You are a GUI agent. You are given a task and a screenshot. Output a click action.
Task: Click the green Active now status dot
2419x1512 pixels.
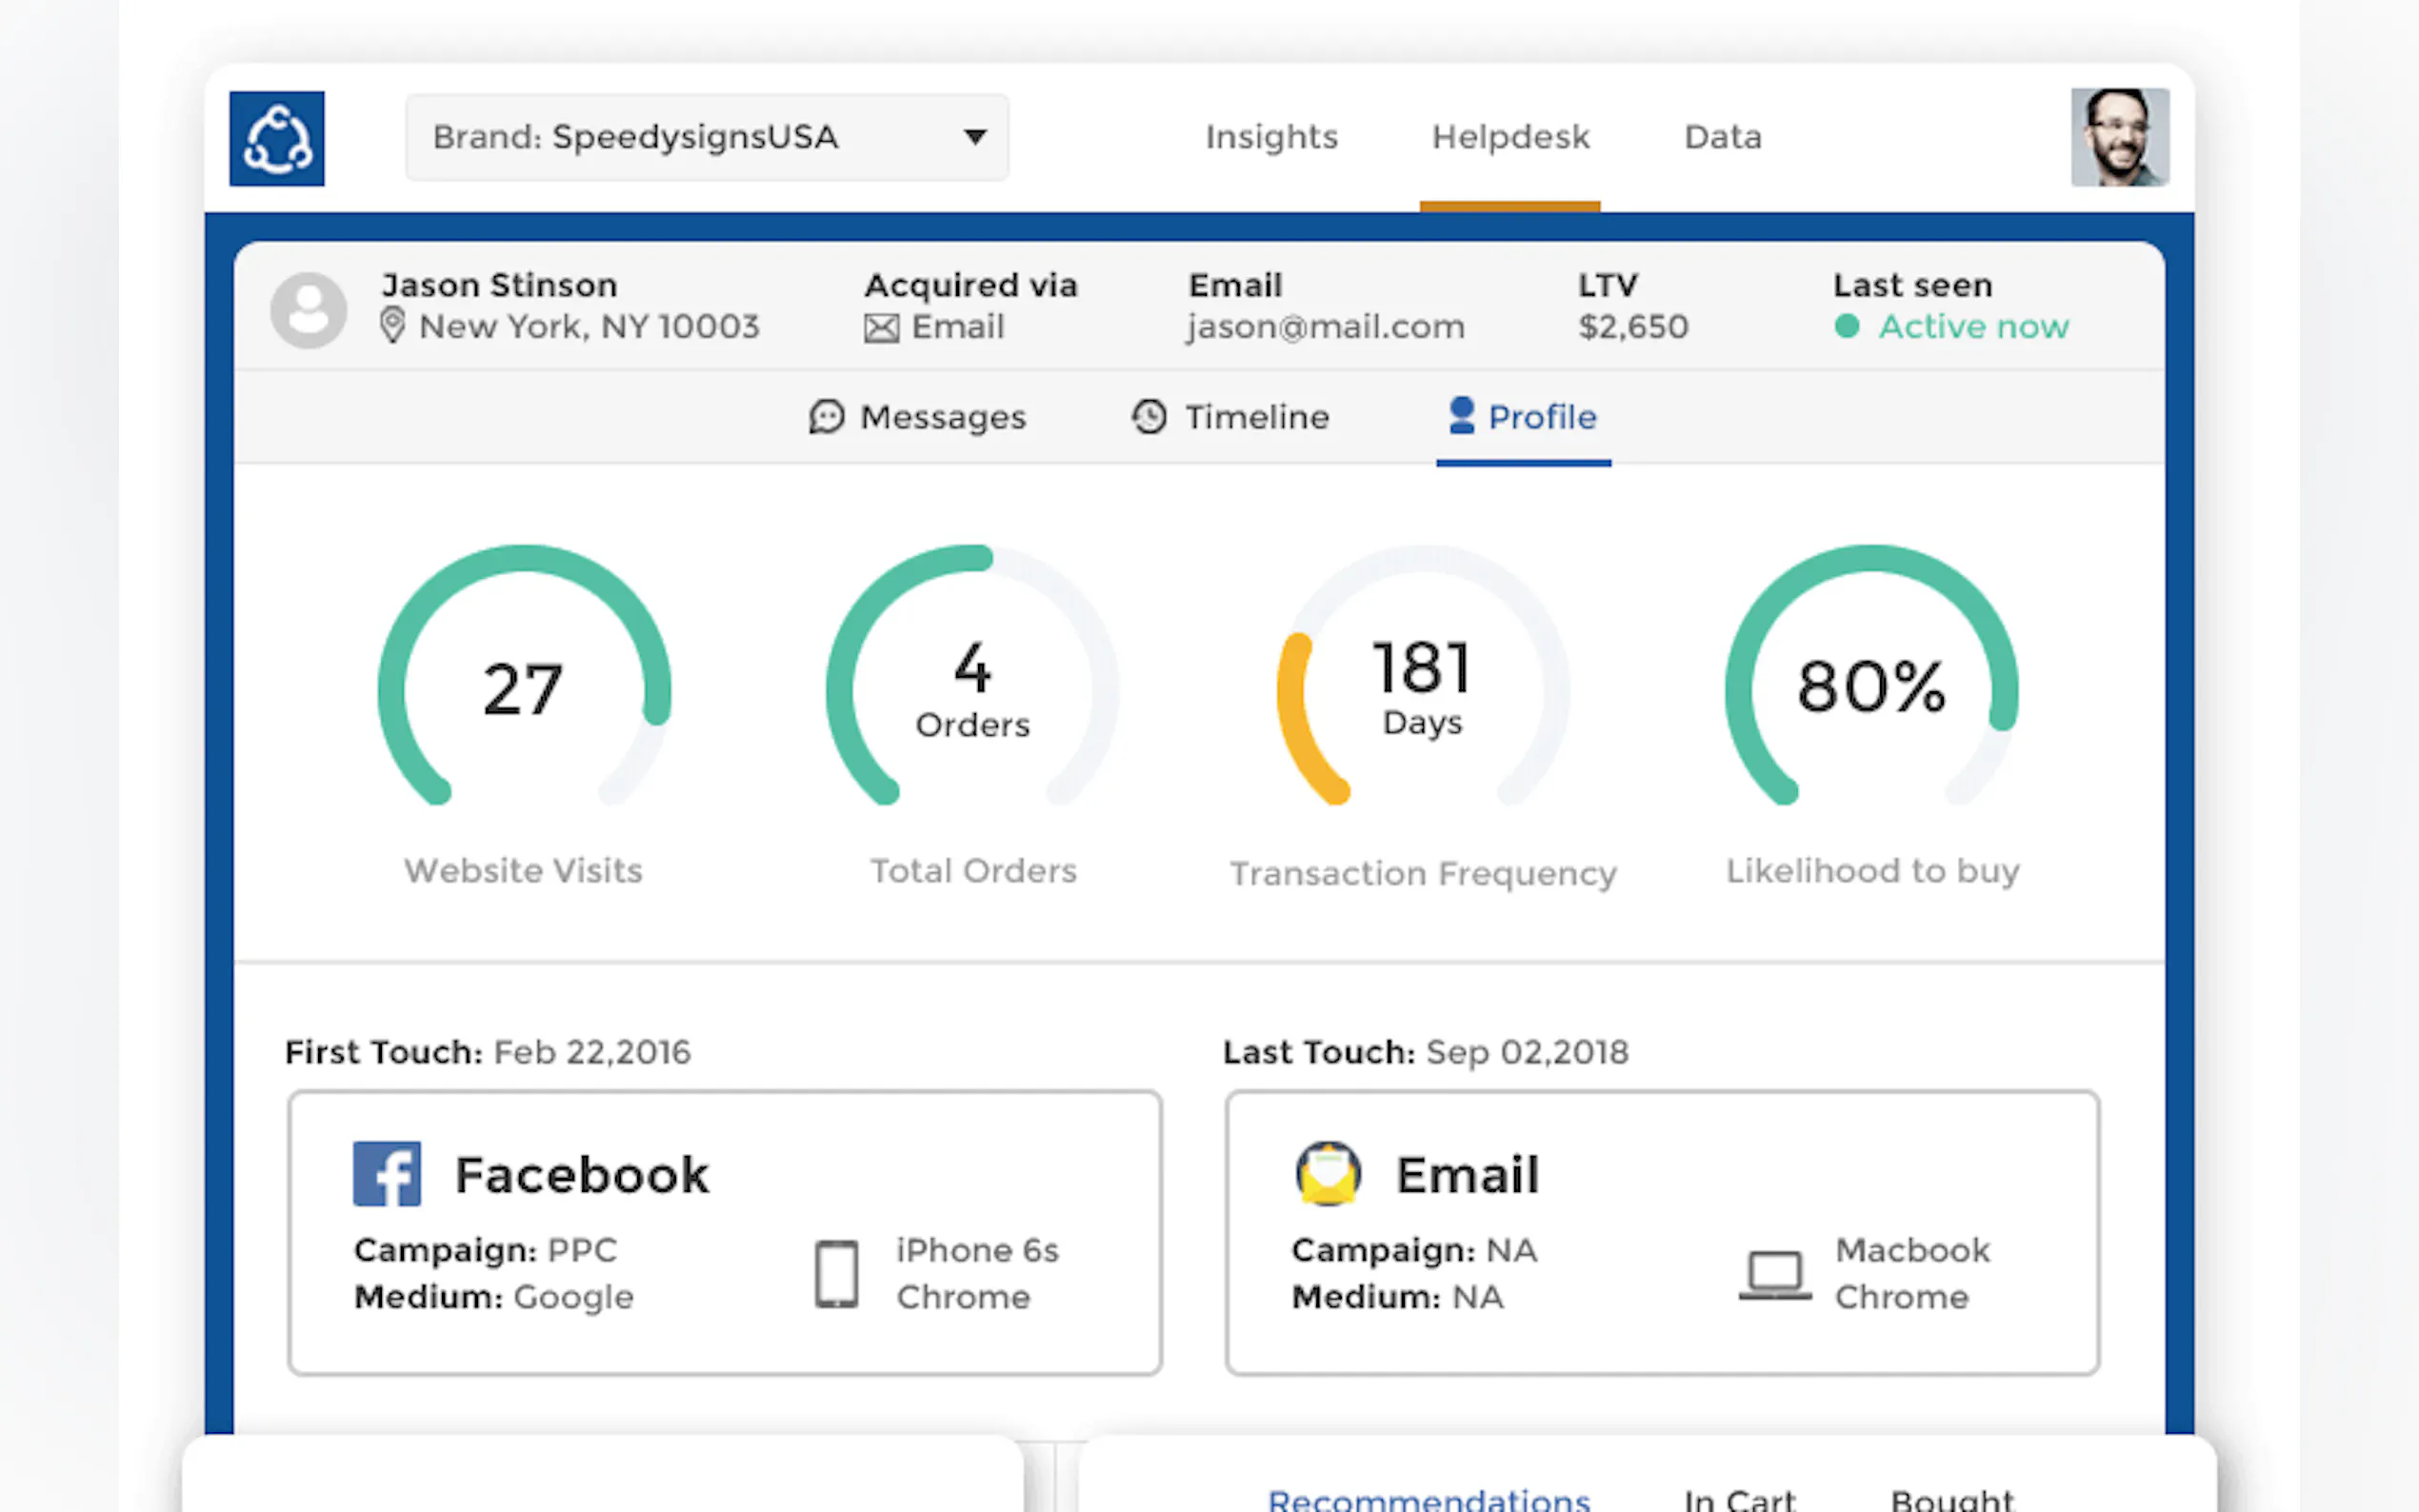coord(1847,326)
